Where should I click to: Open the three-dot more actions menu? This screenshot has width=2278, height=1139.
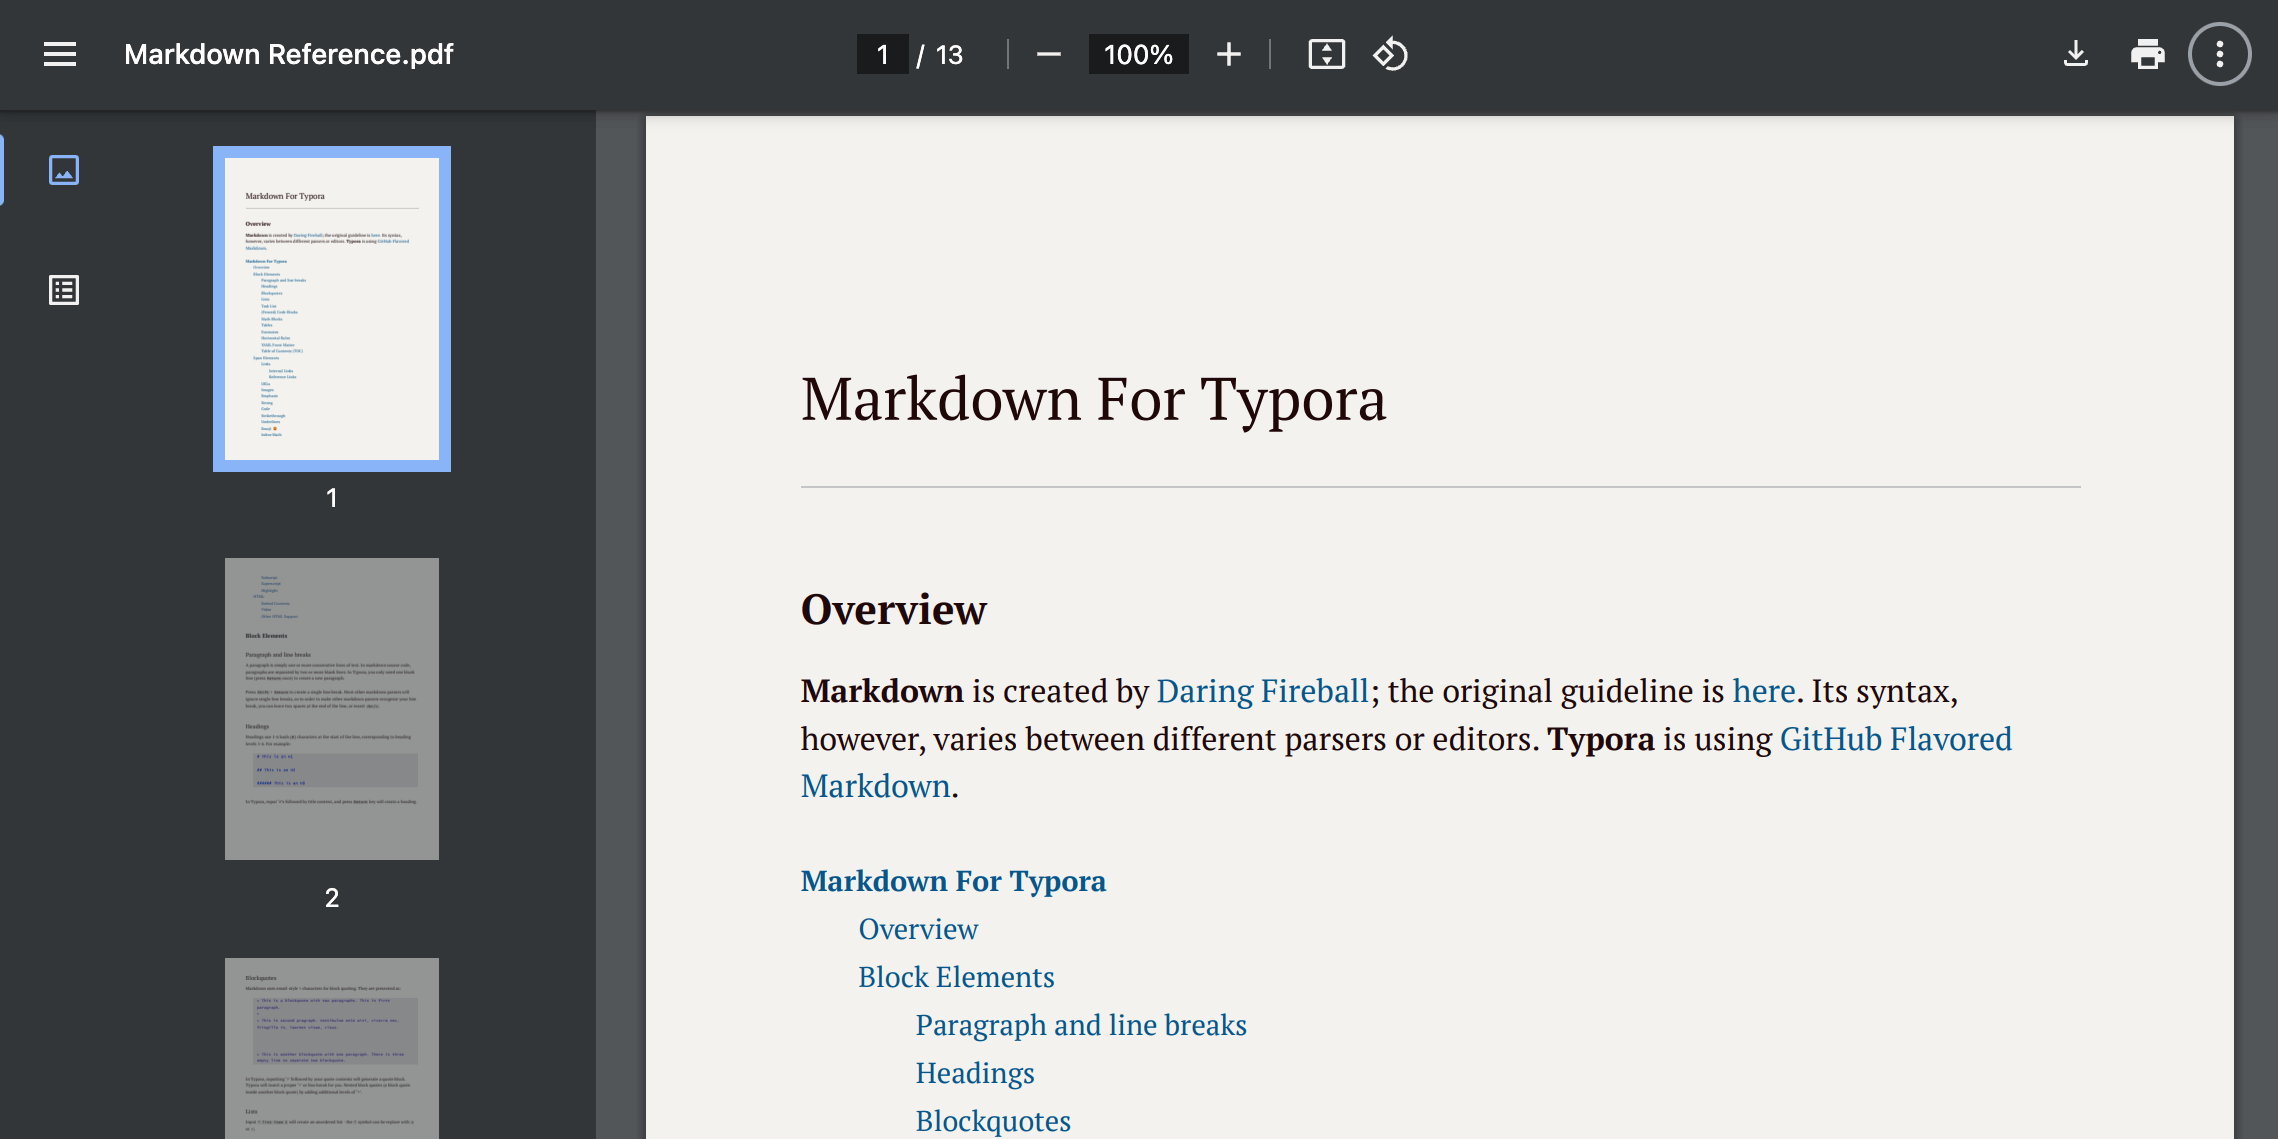click(x=2219, y=54)
